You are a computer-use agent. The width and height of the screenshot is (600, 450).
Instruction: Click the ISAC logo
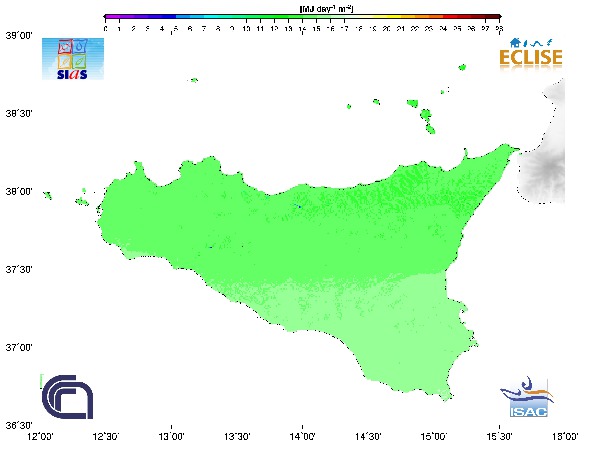[527, 397]
